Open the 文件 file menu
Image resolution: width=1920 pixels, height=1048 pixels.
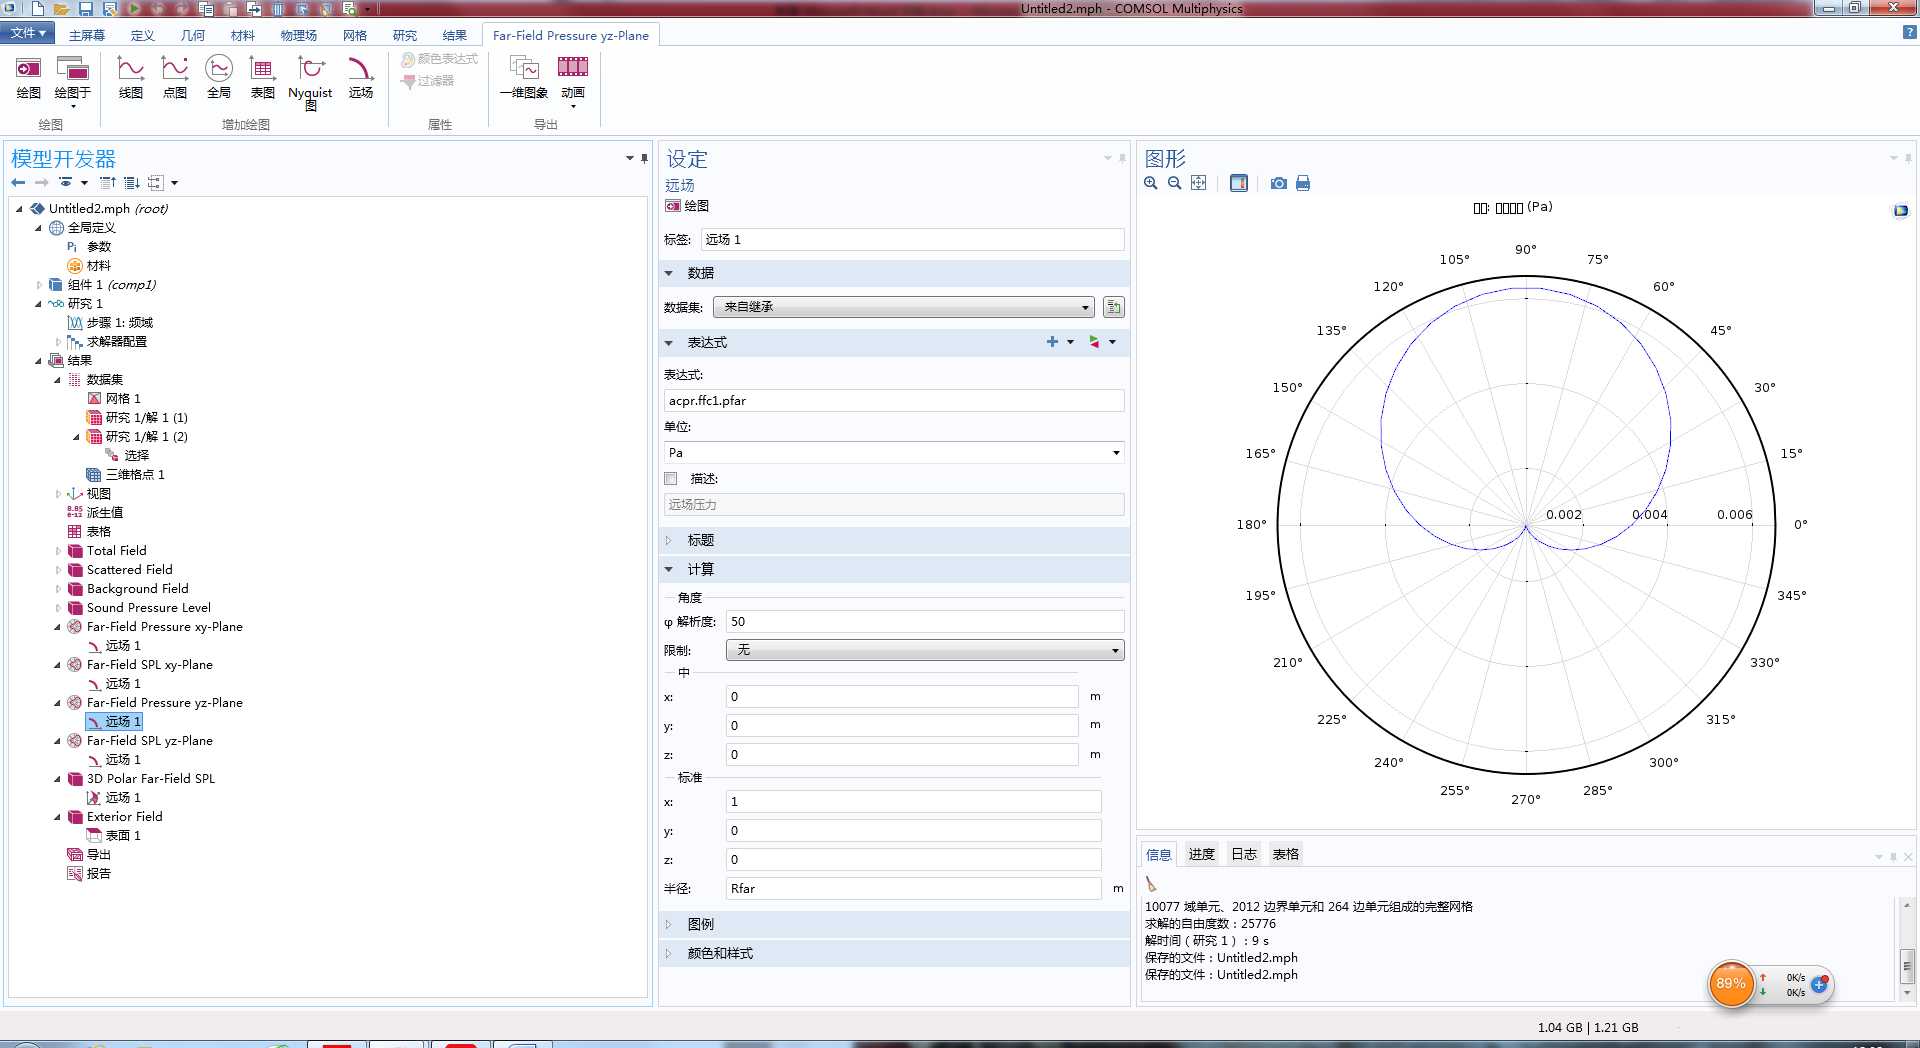(27, 33)
